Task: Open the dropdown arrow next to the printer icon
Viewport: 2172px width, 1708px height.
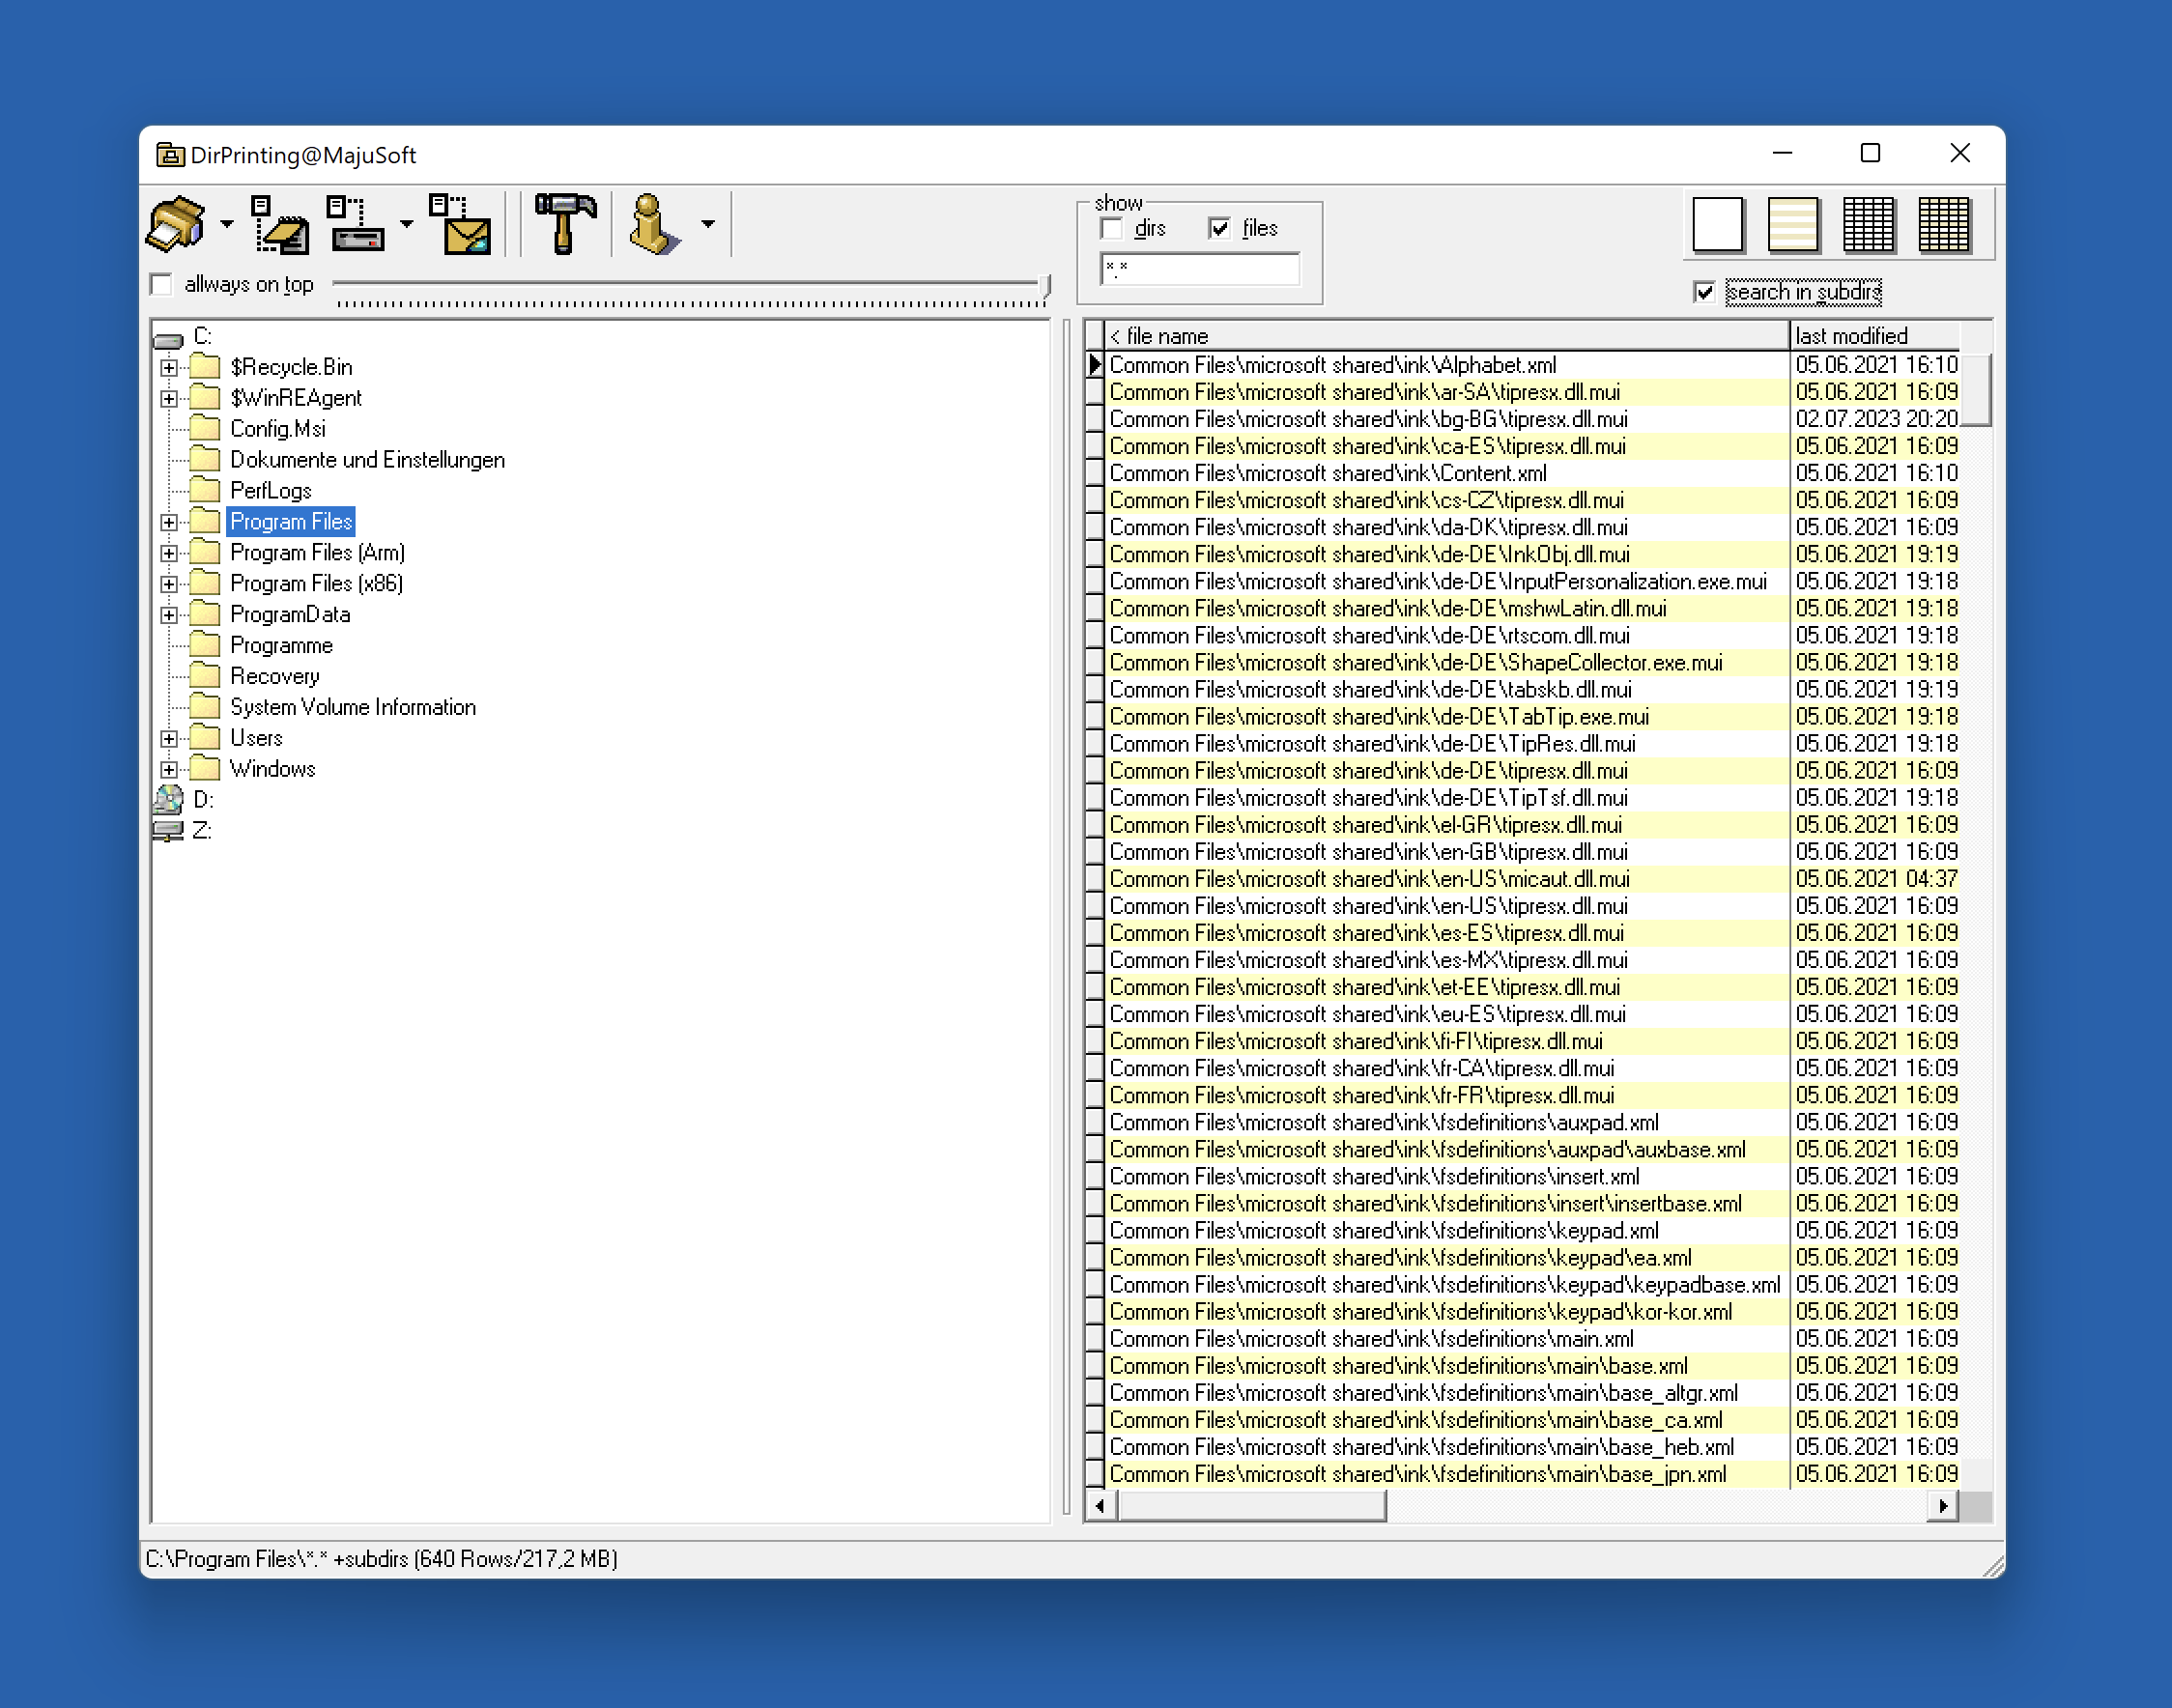Action: (227, 224)
